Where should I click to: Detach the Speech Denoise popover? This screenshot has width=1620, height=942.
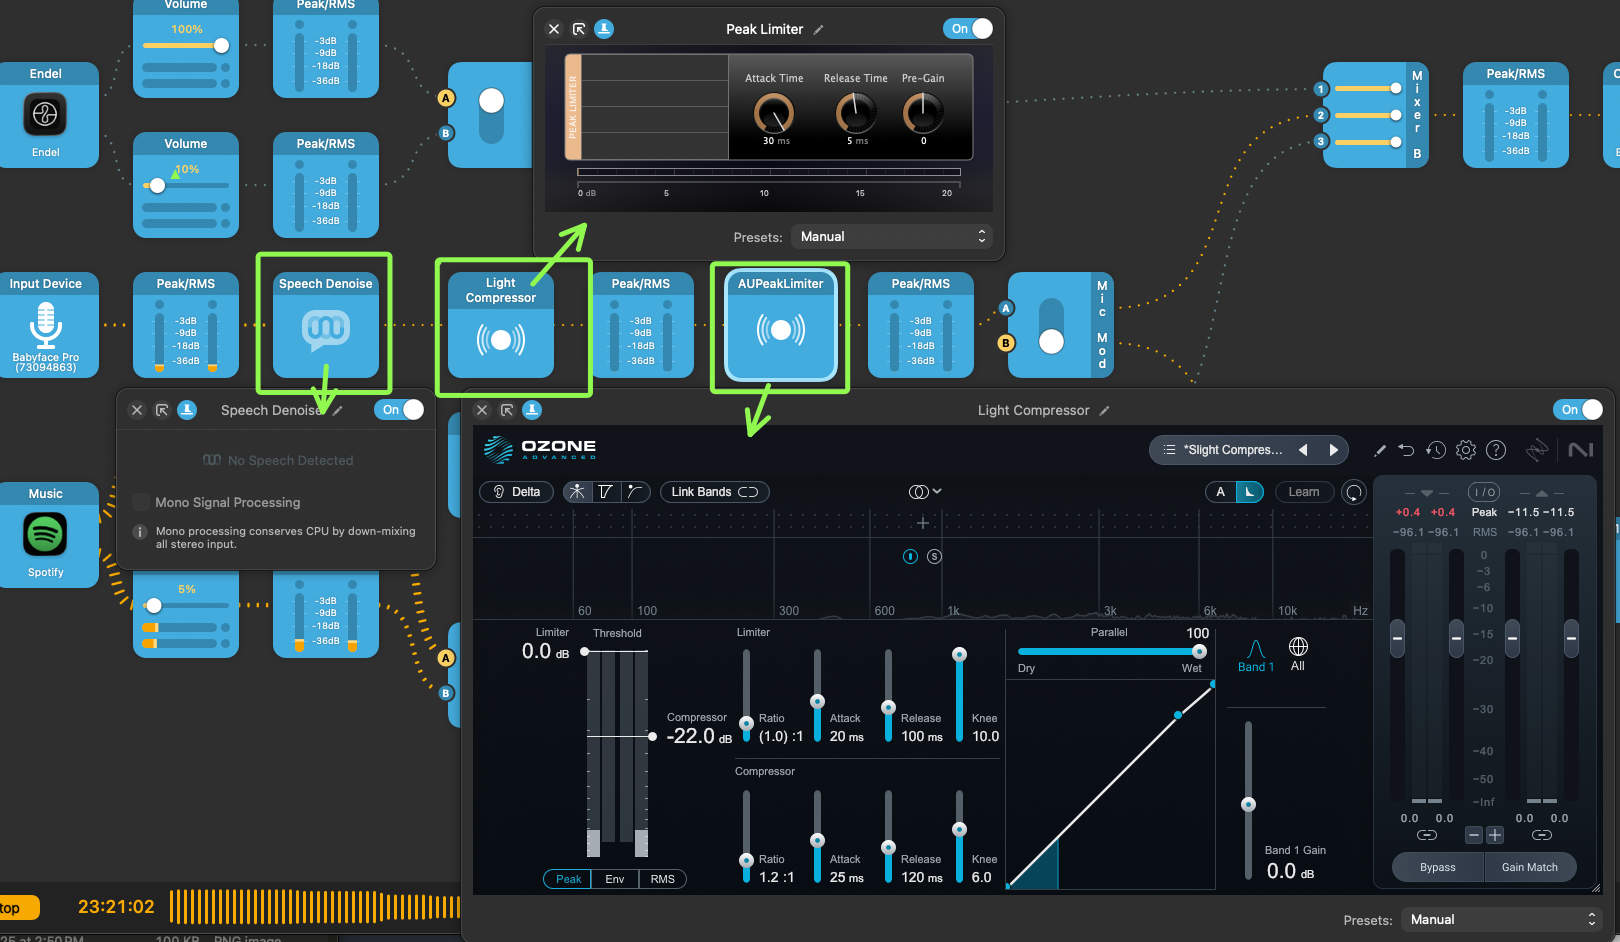click(x=162, y=410)
